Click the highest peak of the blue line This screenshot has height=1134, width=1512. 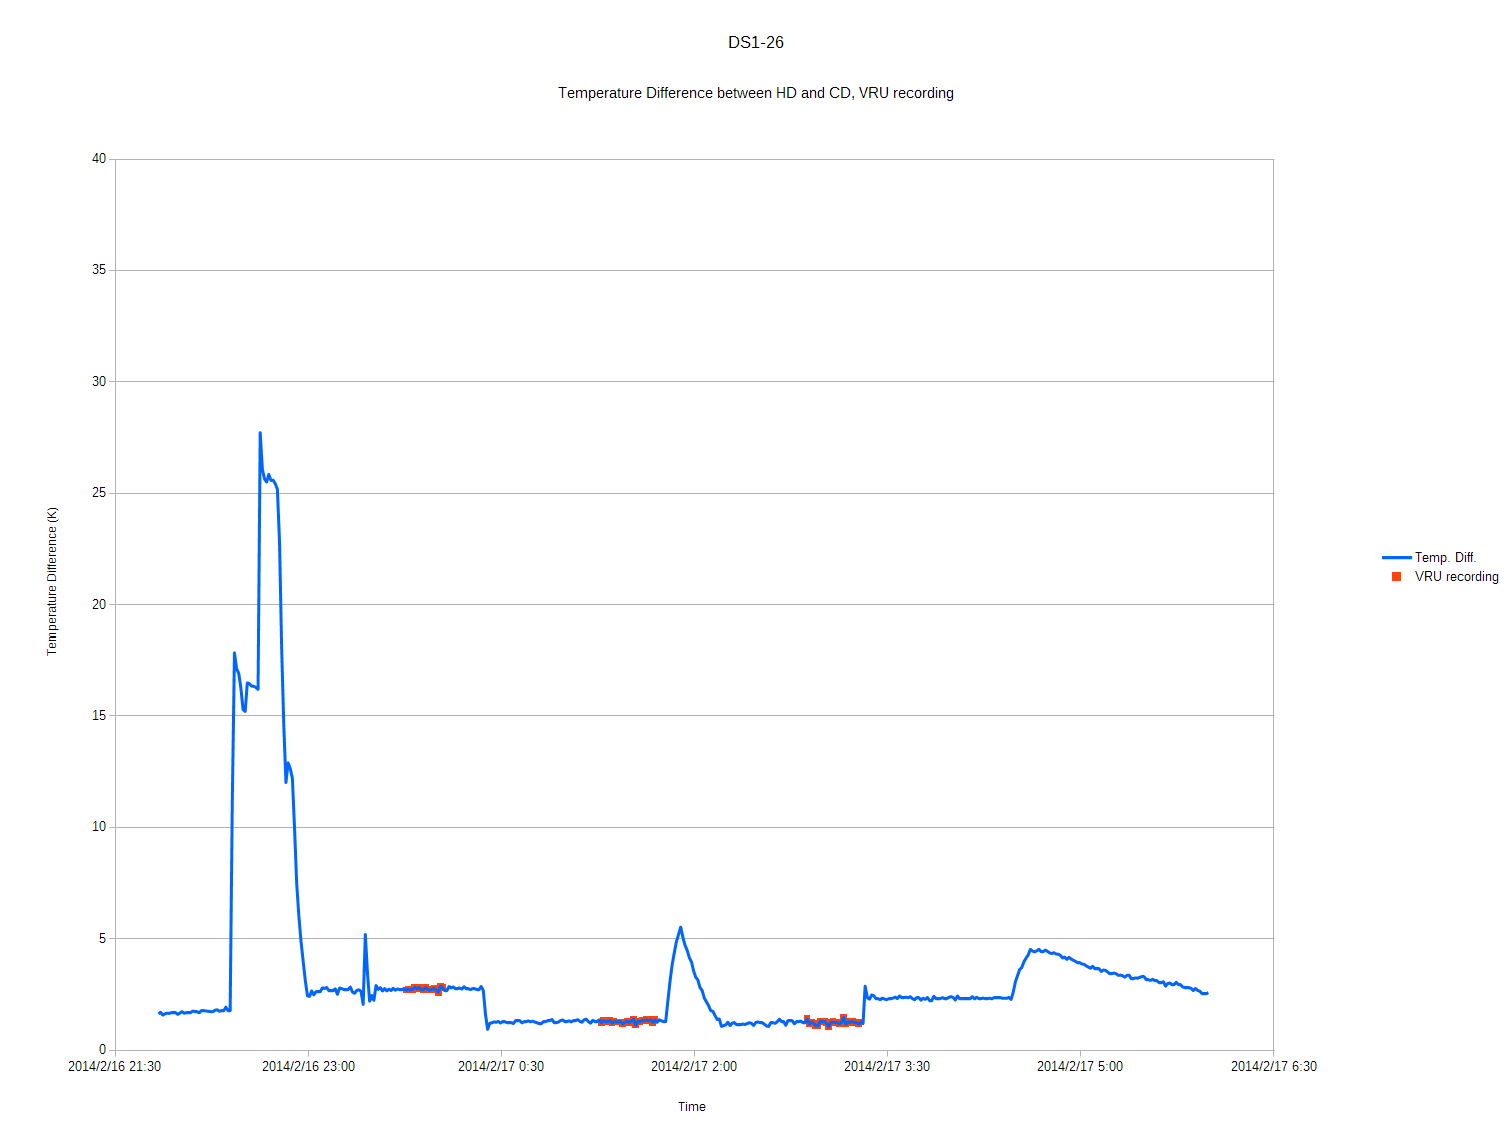click(x=260, y=434)
